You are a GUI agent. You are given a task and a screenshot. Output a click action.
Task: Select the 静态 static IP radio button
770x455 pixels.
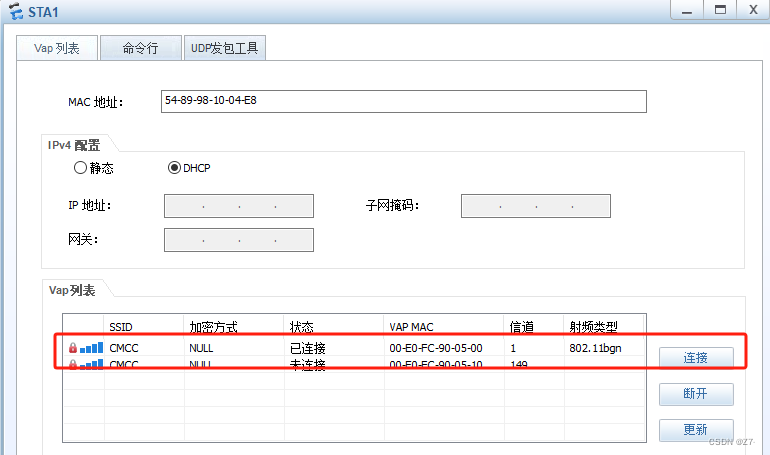(81, 168)
